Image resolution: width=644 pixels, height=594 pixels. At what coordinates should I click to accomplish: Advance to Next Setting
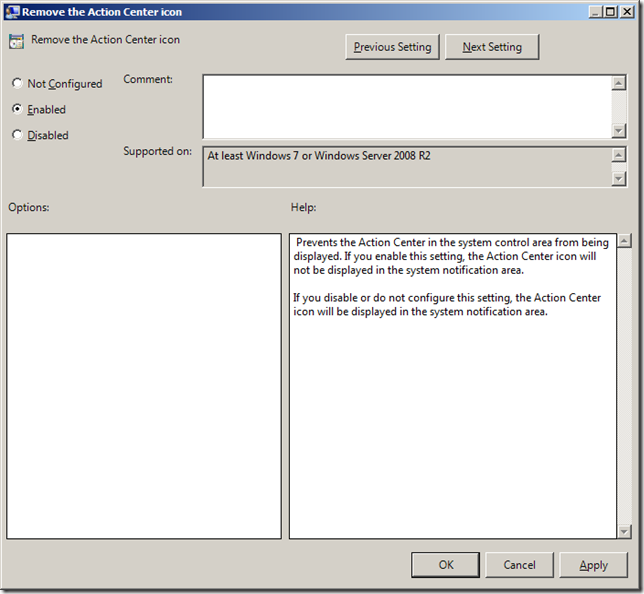(492, 47)
